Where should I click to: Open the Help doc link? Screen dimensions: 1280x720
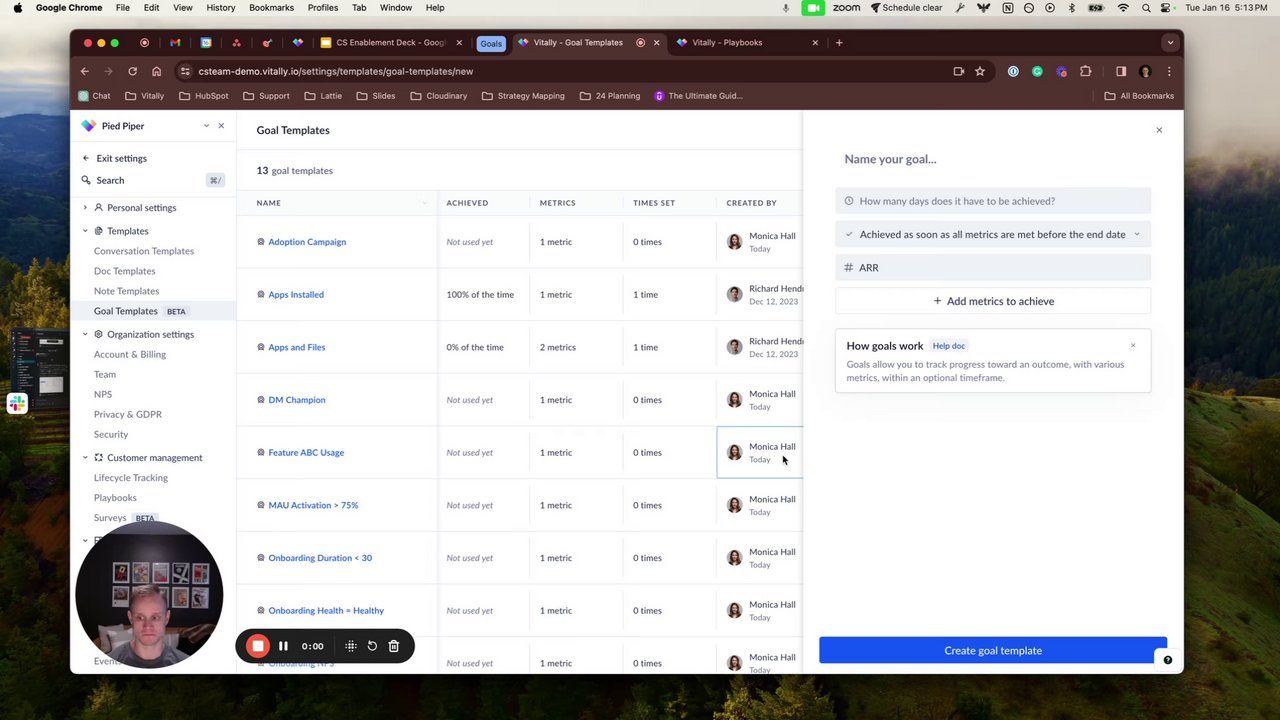point(949,346)
